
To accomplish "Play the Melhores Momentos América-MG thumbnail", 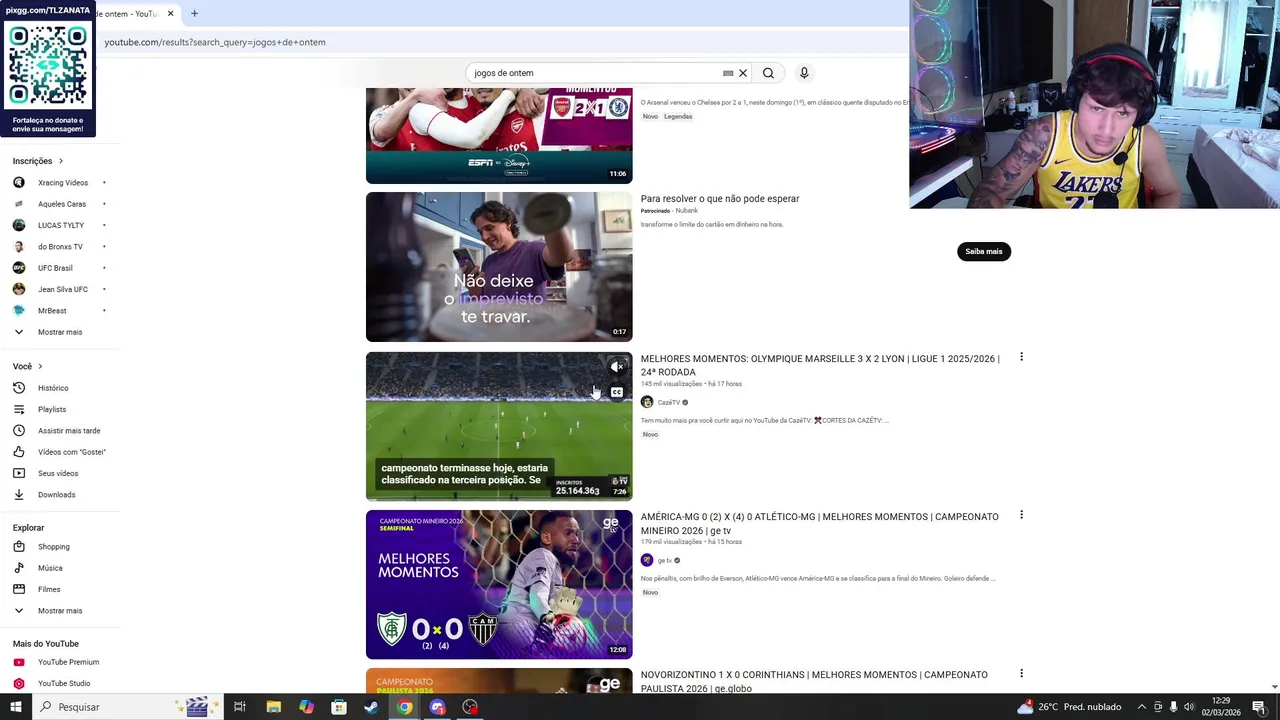I will pyautogui.click(x=499, y=584).
